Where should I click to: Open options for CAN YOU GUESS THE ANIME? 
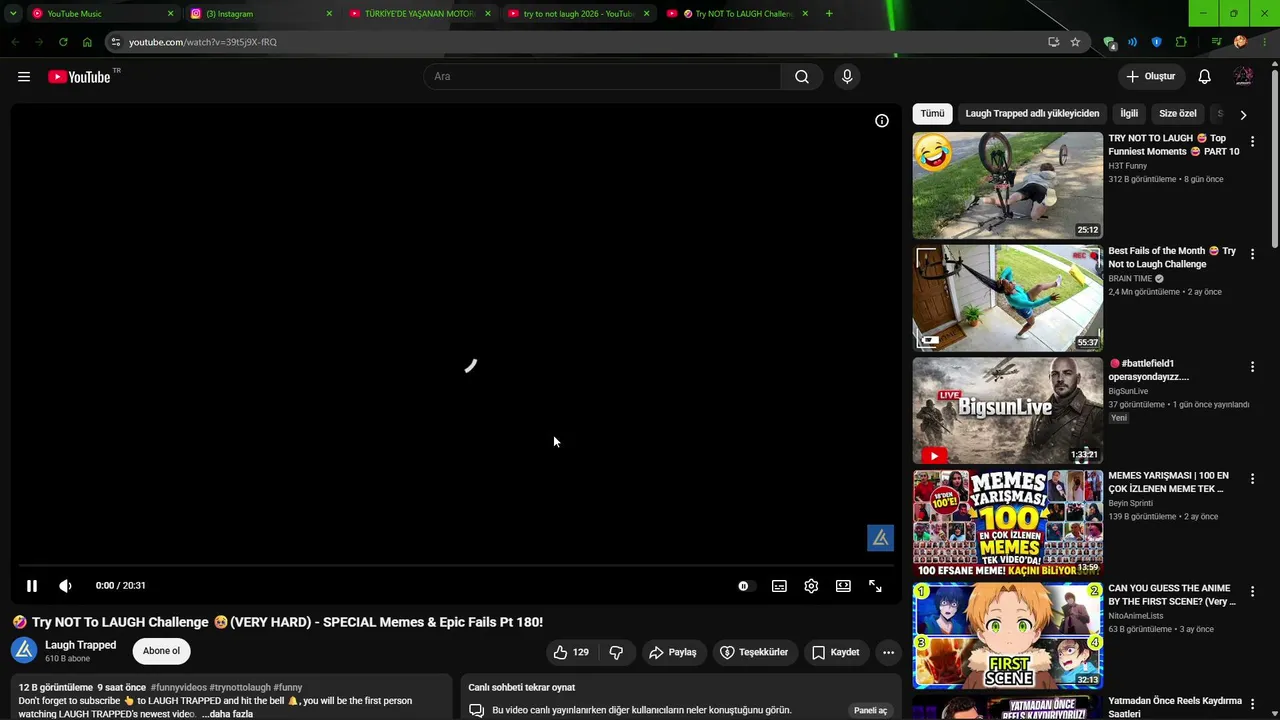pyautogui.click(x=1252, y=592)
